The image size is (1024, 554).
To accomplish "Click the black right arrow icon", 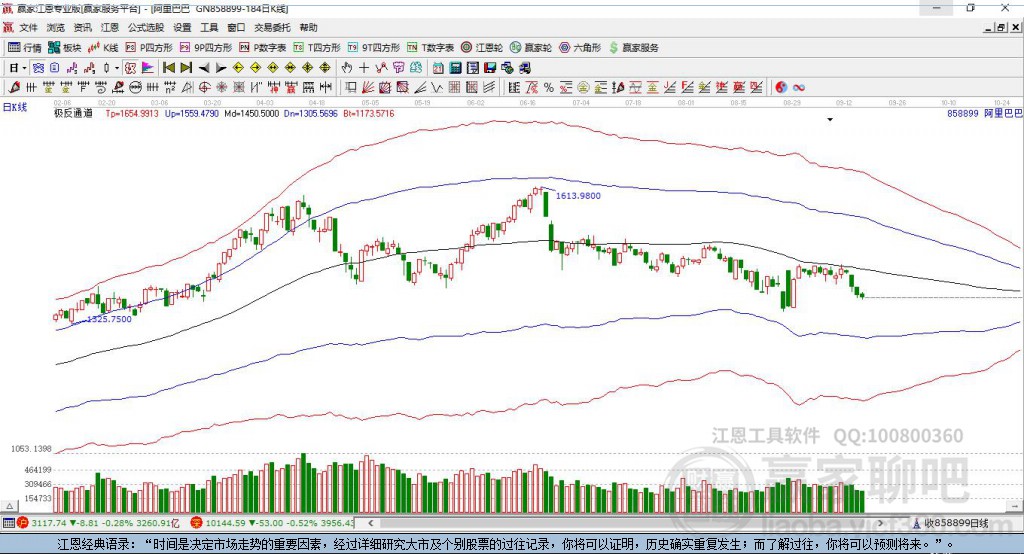I will coord(221,68).
